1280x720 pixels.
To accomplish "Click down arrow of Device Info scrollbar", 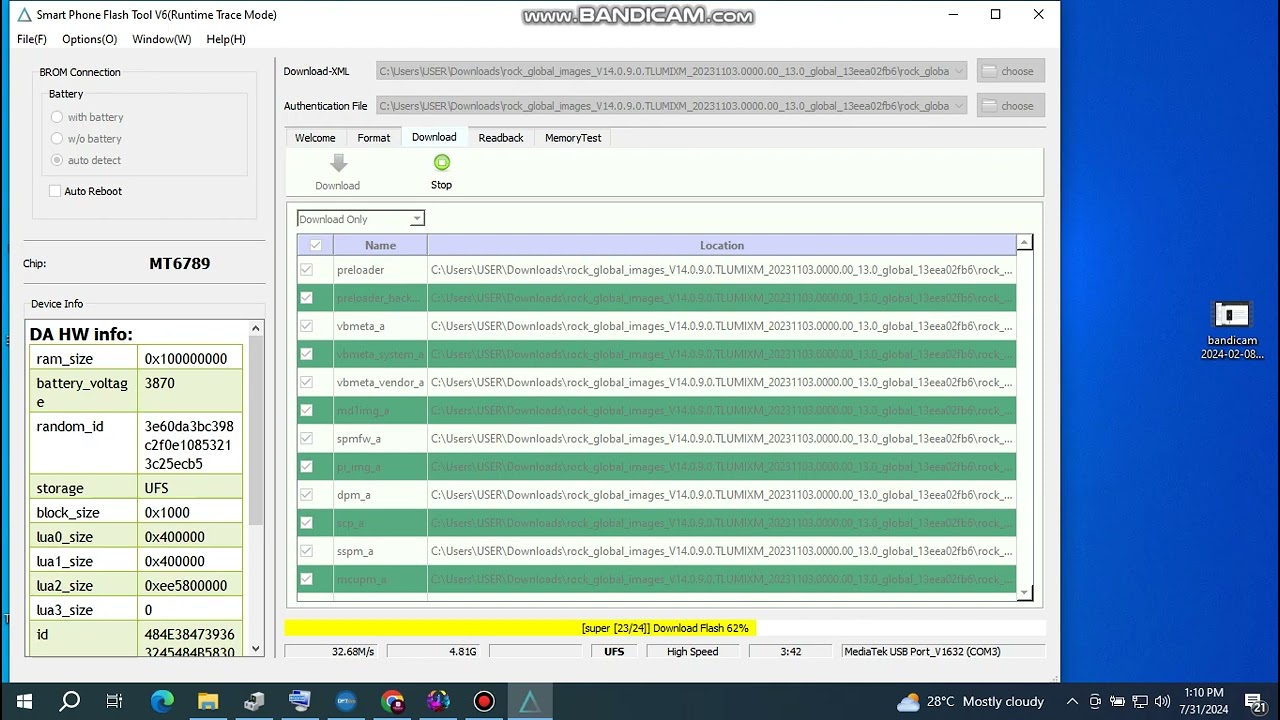I will [256, 648].
